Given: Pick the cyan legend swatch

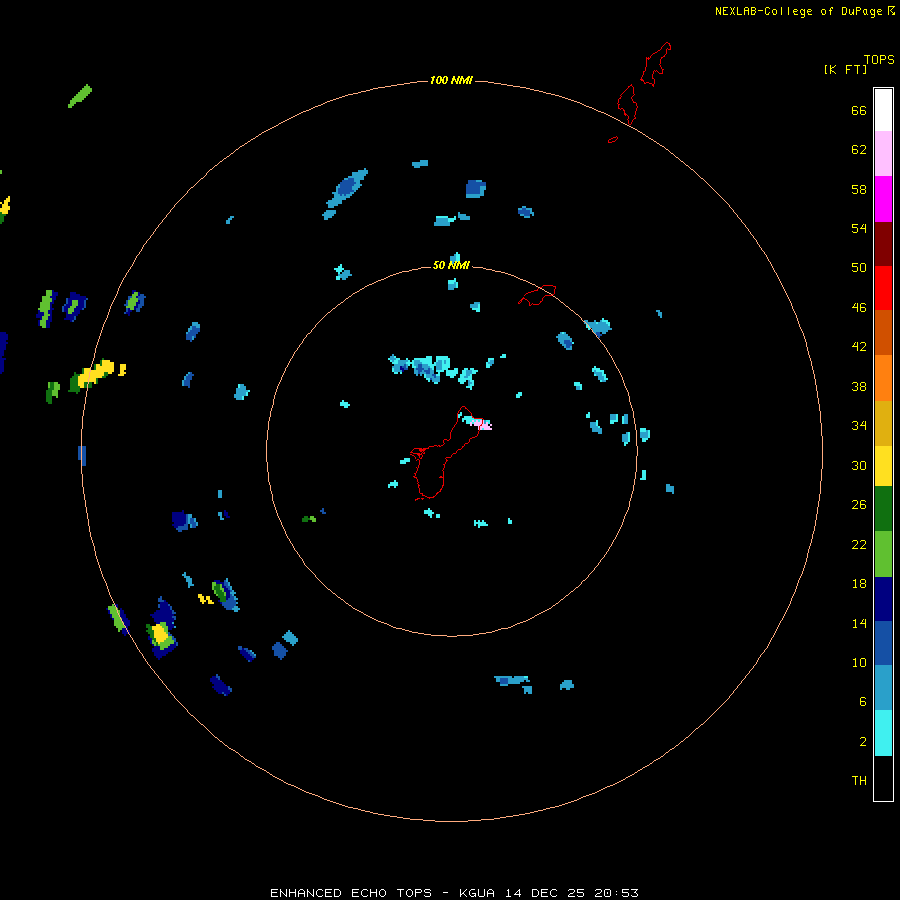Looking at the screenshot, I should click(x=883, y=733).
